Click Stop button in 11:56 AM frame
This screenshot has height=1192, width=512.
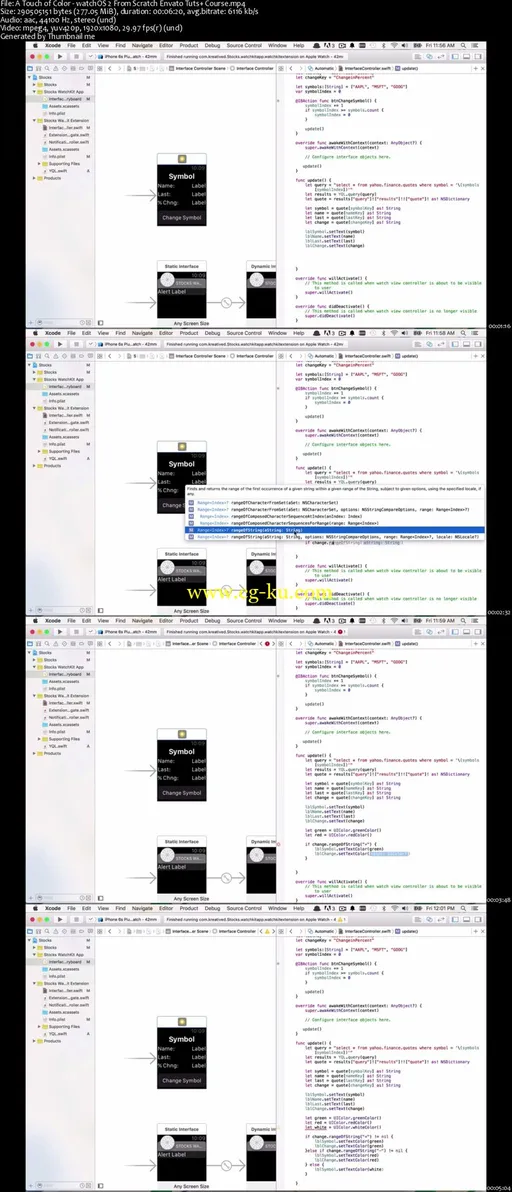(76, 56)
